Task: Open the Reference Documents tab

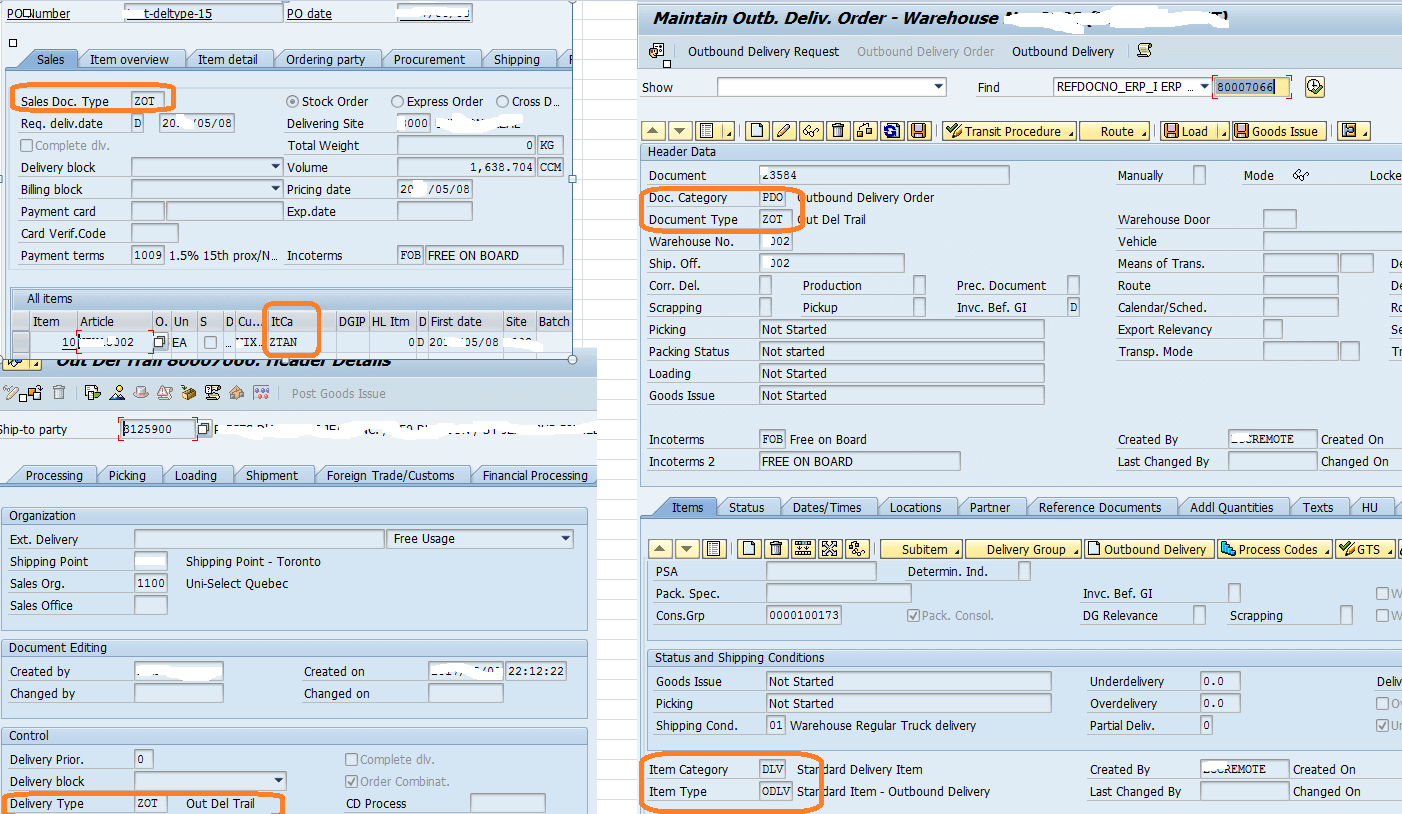Action: coord(1100,507)
